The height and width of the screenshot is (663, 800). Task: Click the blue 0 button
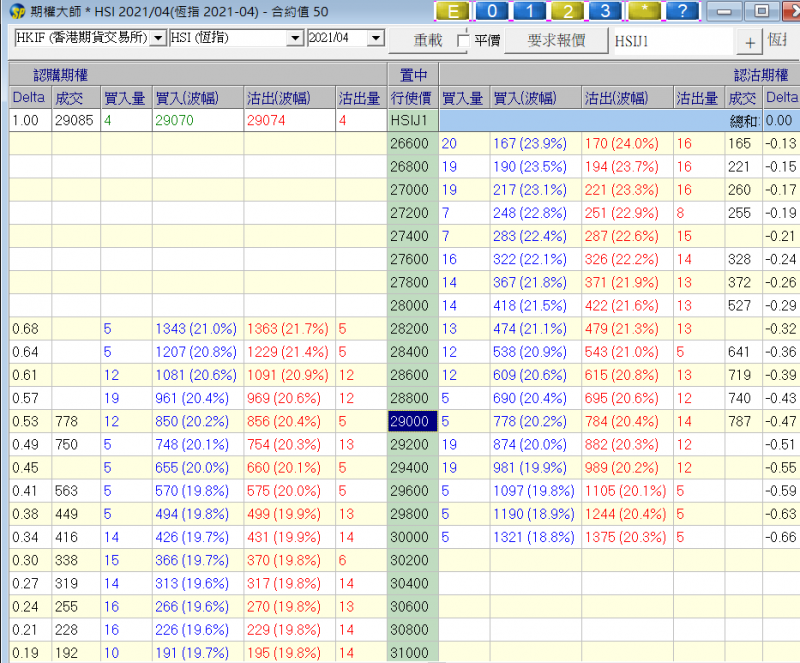pyautogui.click(x=493, y=12)
